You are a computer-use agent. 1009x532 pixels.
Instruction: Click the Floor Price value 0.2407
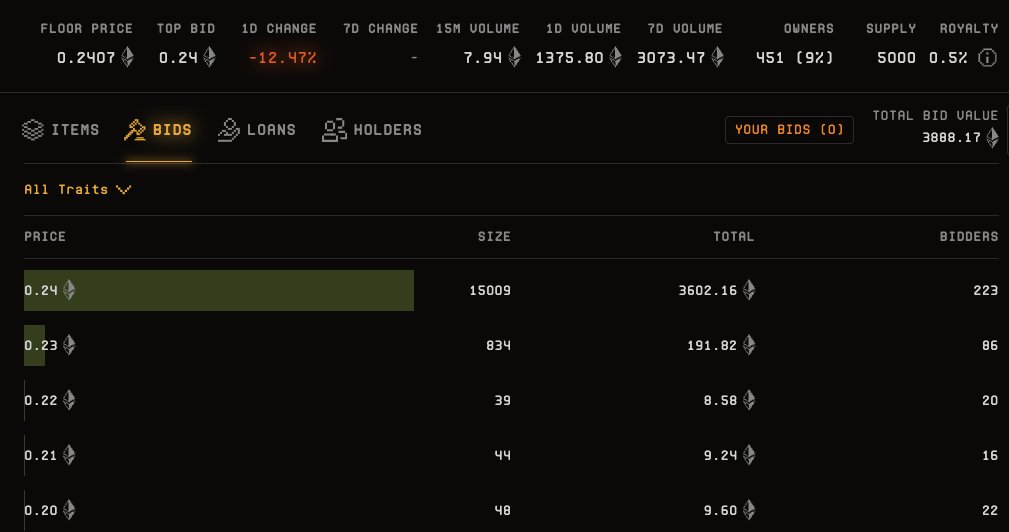click(x=86, y=58)
